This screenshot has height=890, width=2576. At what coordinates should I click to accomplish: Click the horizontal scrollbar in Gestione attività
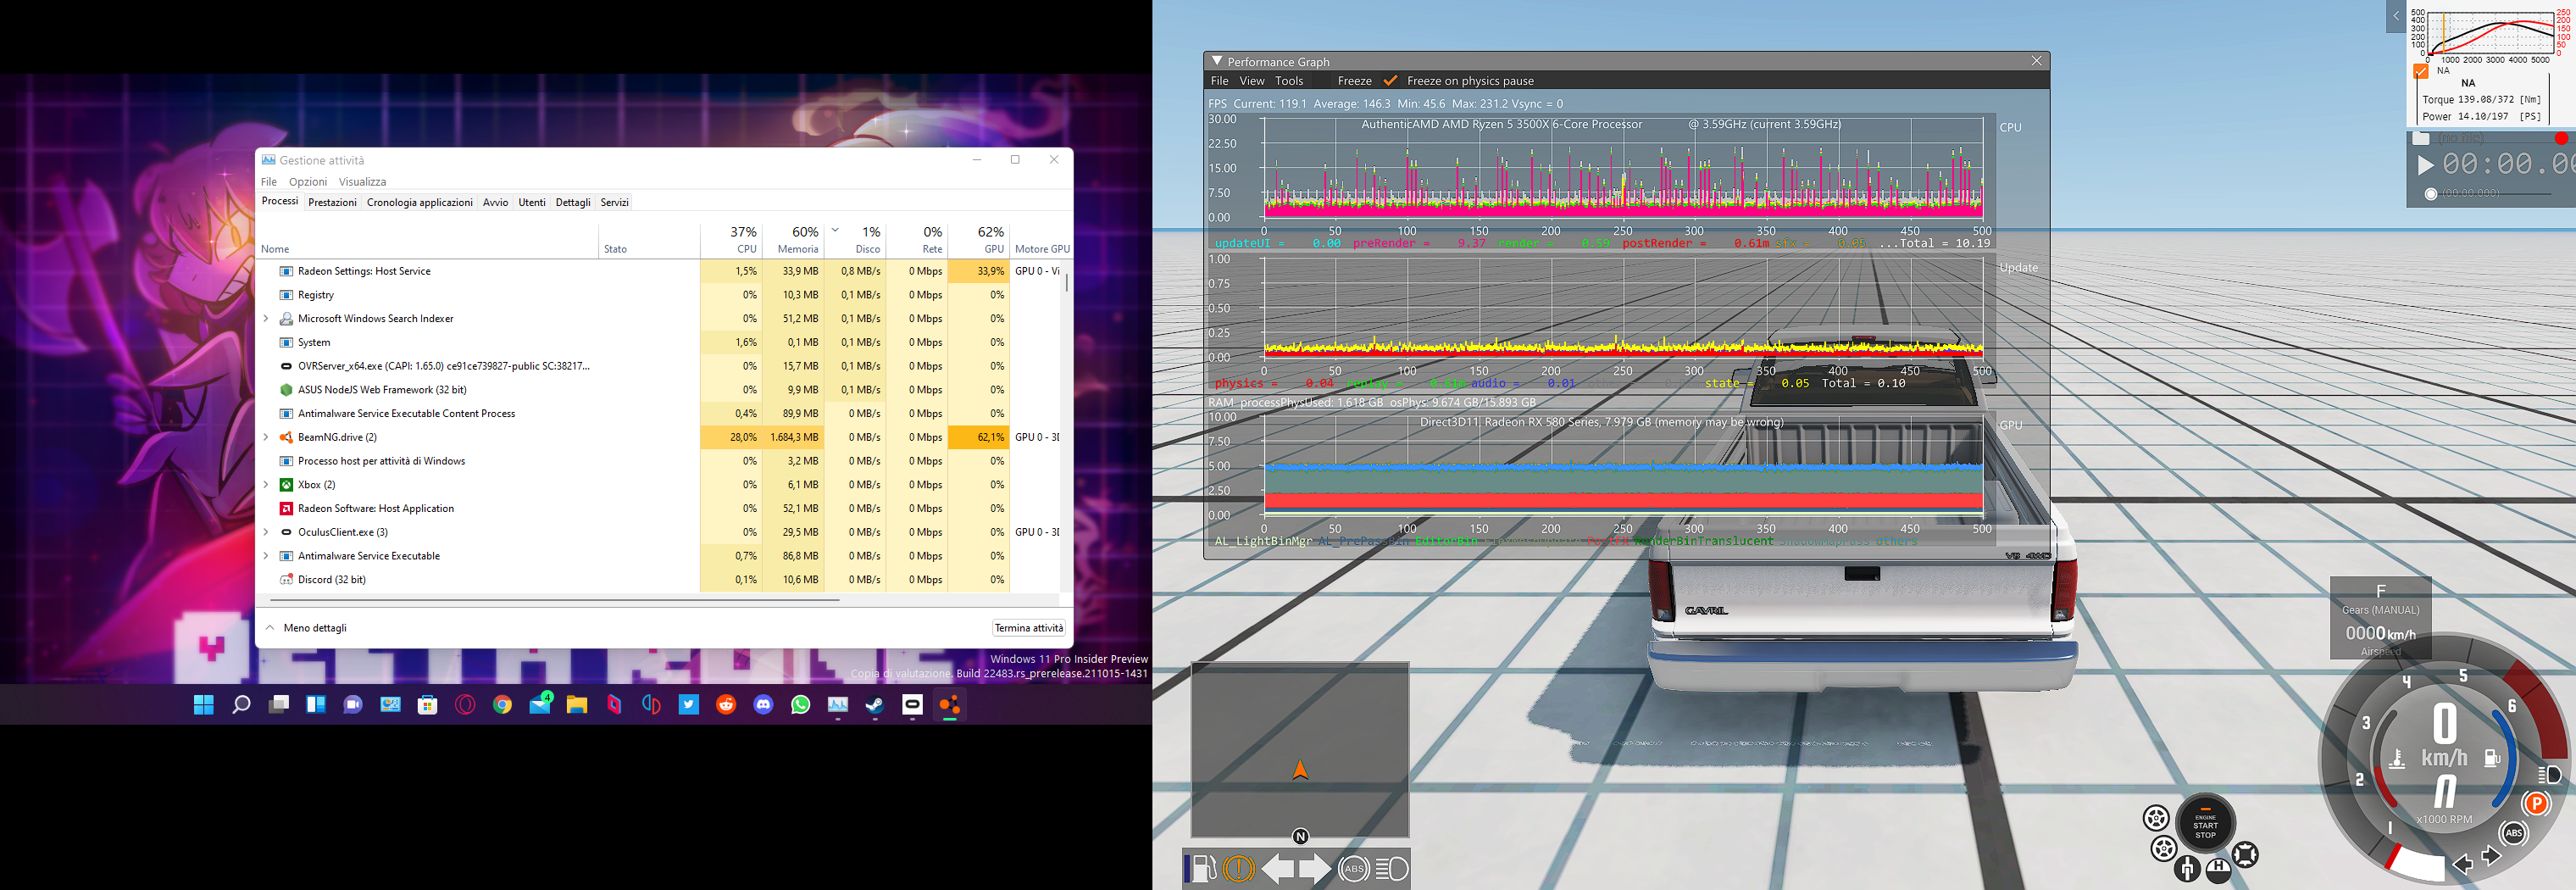[x=553, y=600]
